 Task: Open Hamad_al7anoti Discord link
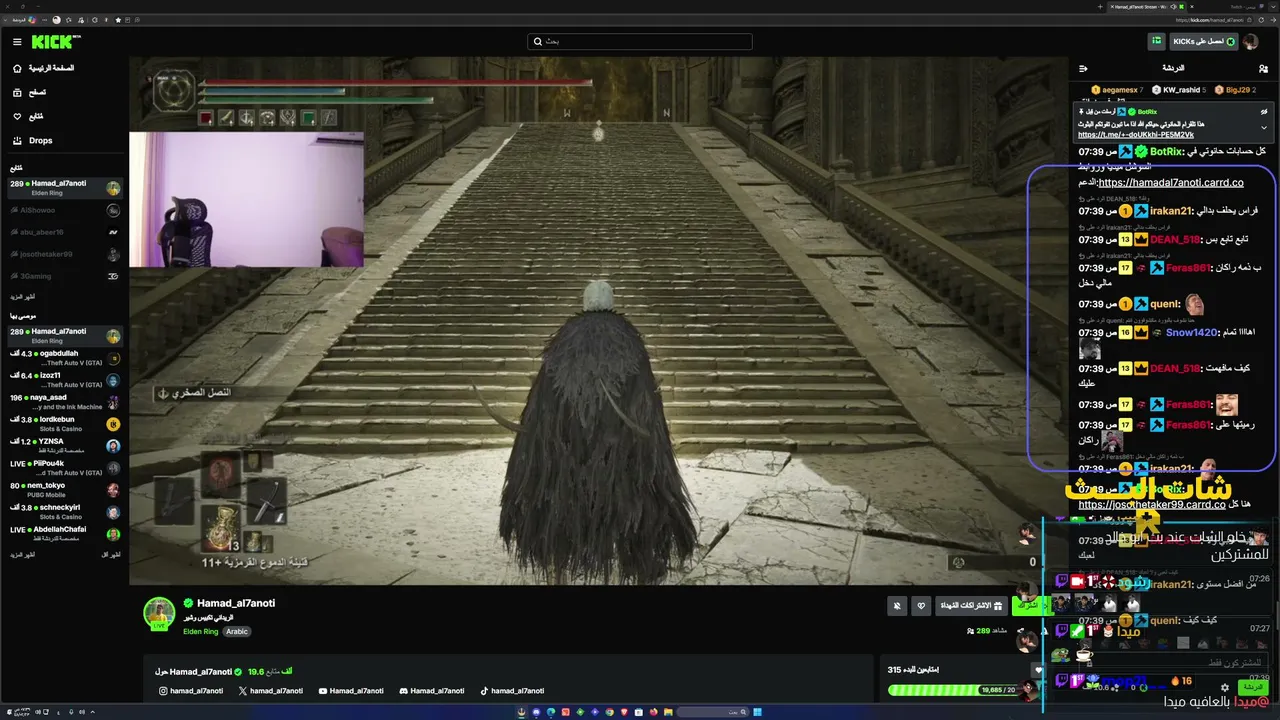[431, 691]
